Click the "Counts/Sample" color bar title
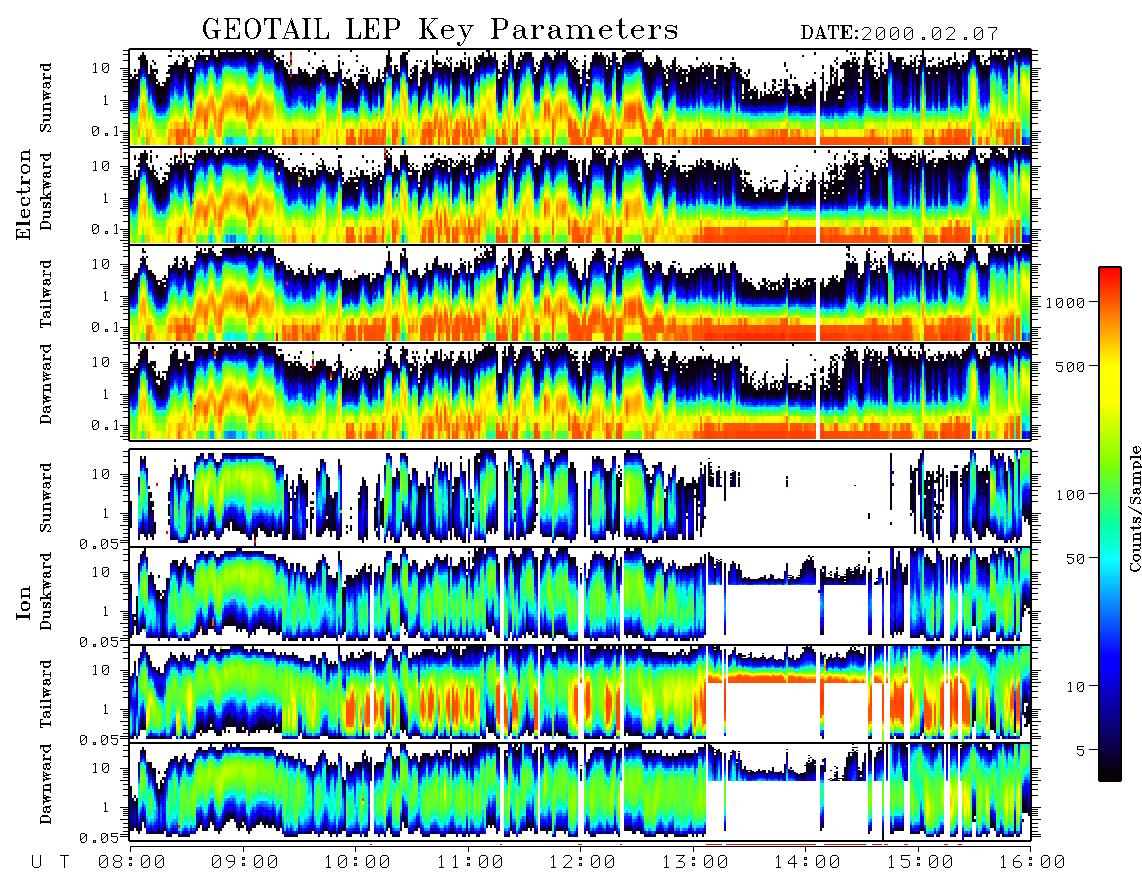Image resolution: width=1142 pixels, height=880 pixels. (1134, 508)
